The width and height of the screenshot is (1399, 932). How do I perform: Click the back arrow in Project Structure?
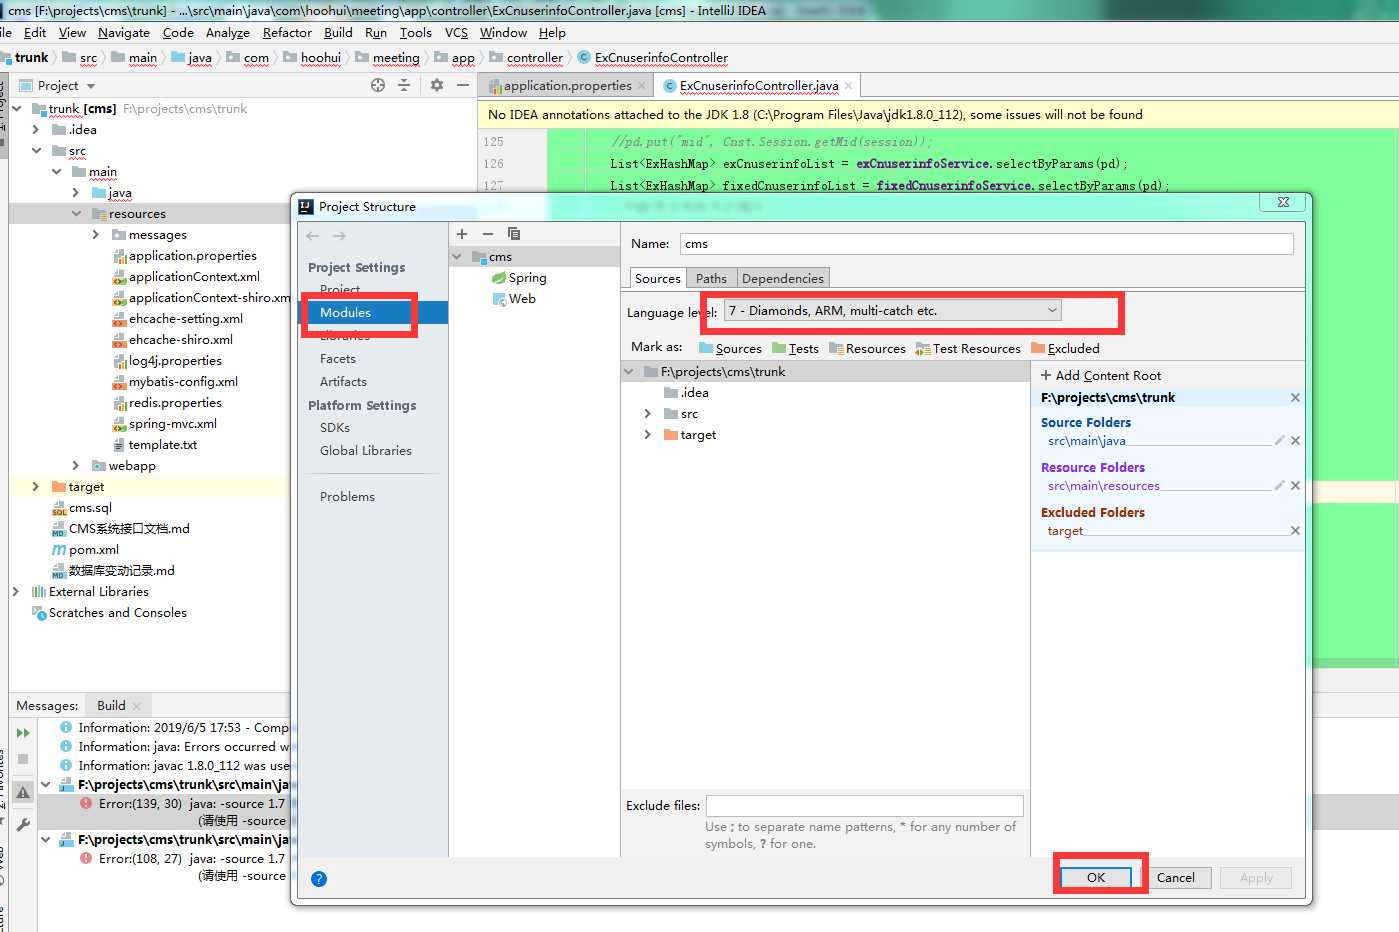click(313, 236)
